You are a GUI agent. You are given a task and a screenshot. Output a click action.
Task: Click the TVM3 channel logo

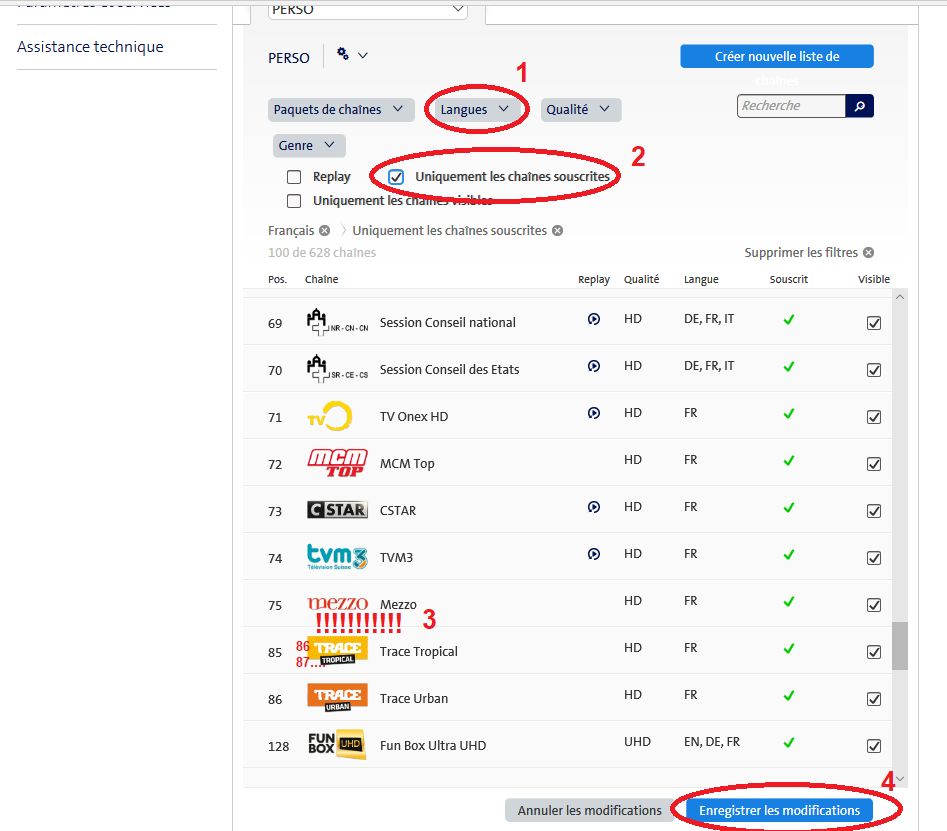[337, 557]
